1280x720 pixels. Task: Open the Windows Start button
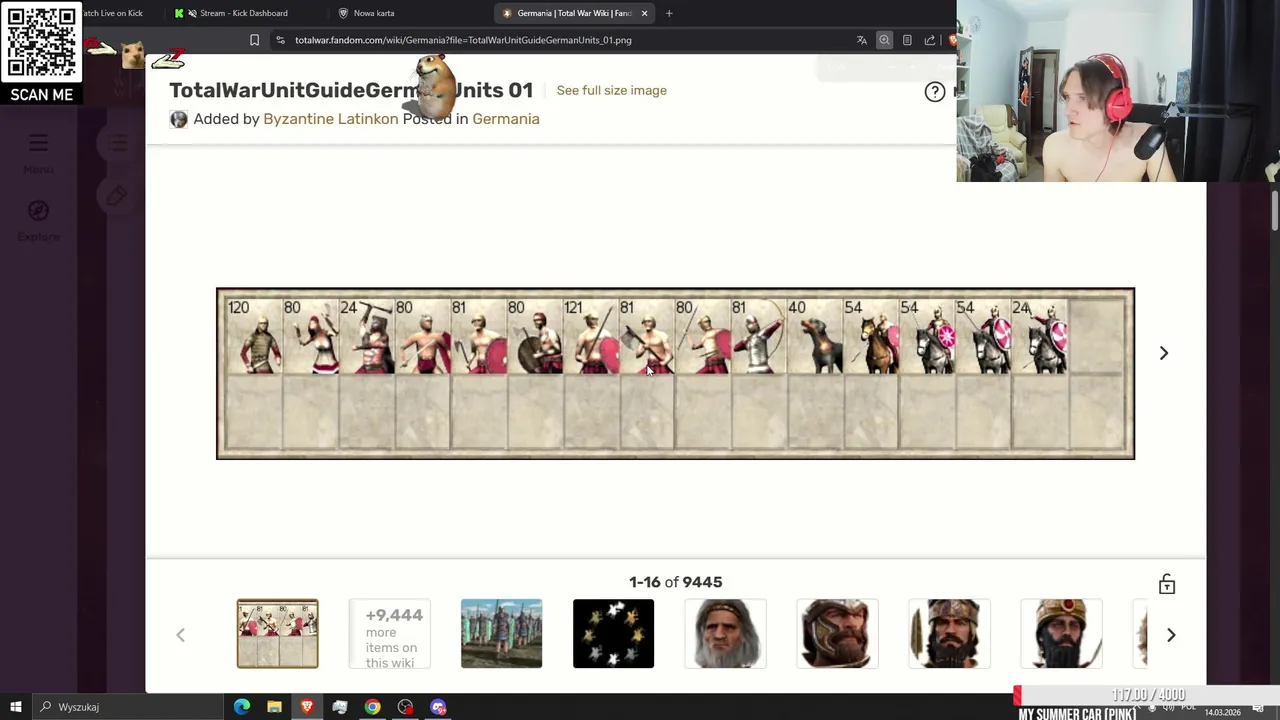click(15, 707)
